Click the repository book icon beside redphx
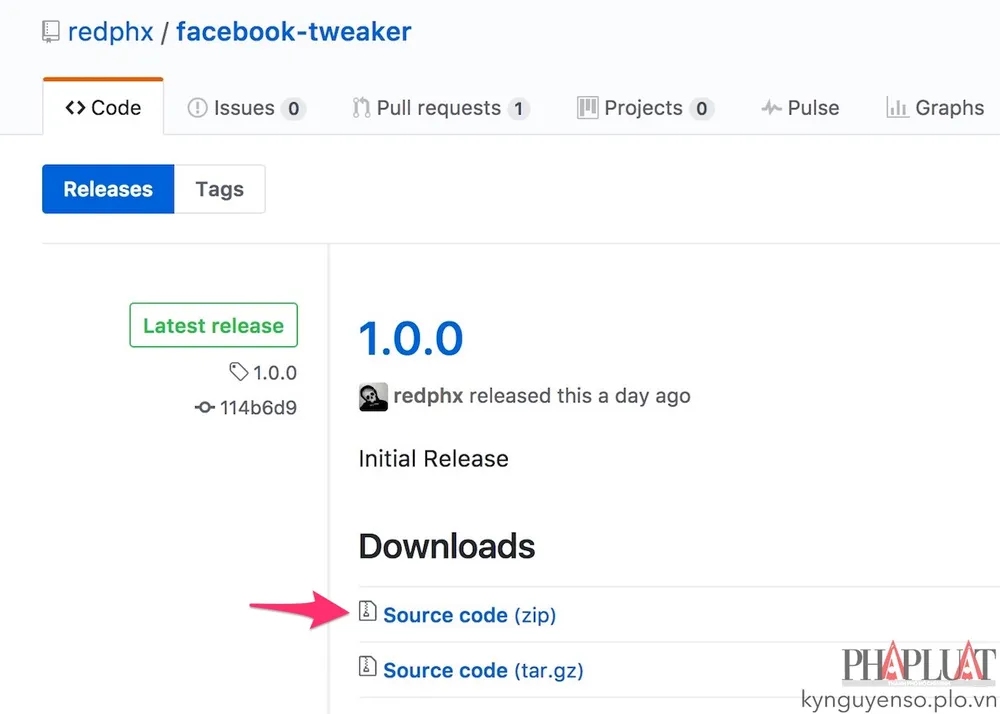The height and width of the screenshot is (714, 1000). [x=50, y=30]
